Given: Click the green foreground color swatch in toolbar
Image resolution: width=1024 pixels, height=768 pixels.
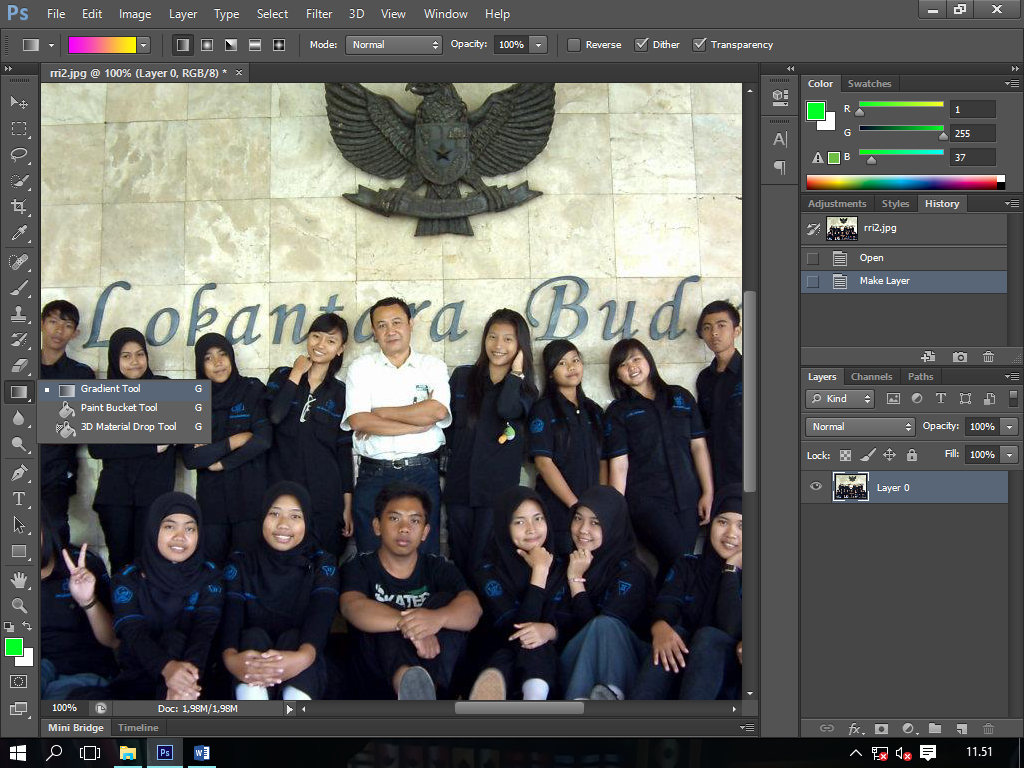Looking at the screenshot, I should click(14, 647).
